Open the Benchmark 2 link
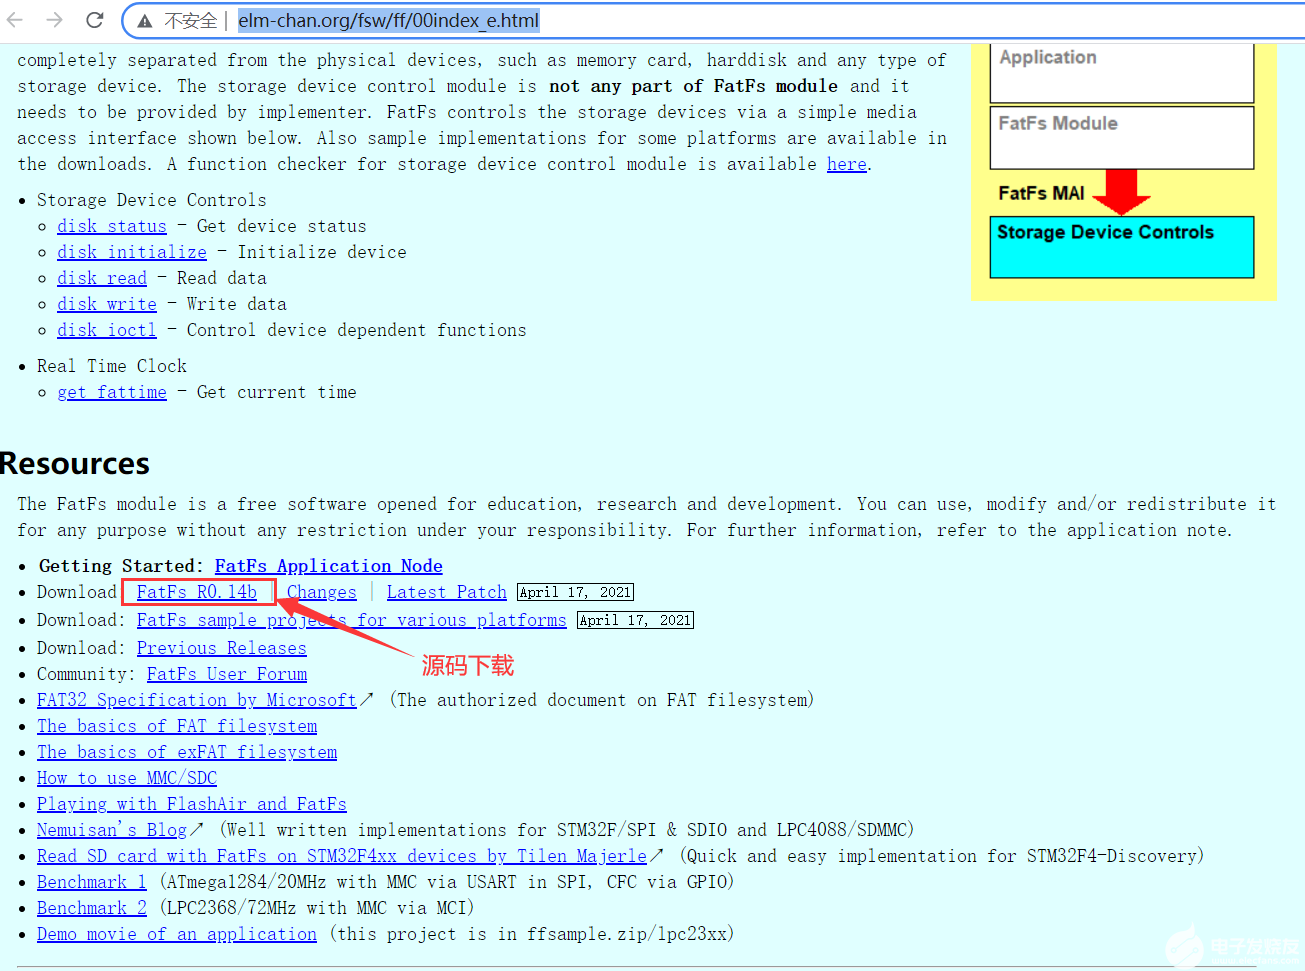The image size is (1305, 971). (x=92, y=908)
